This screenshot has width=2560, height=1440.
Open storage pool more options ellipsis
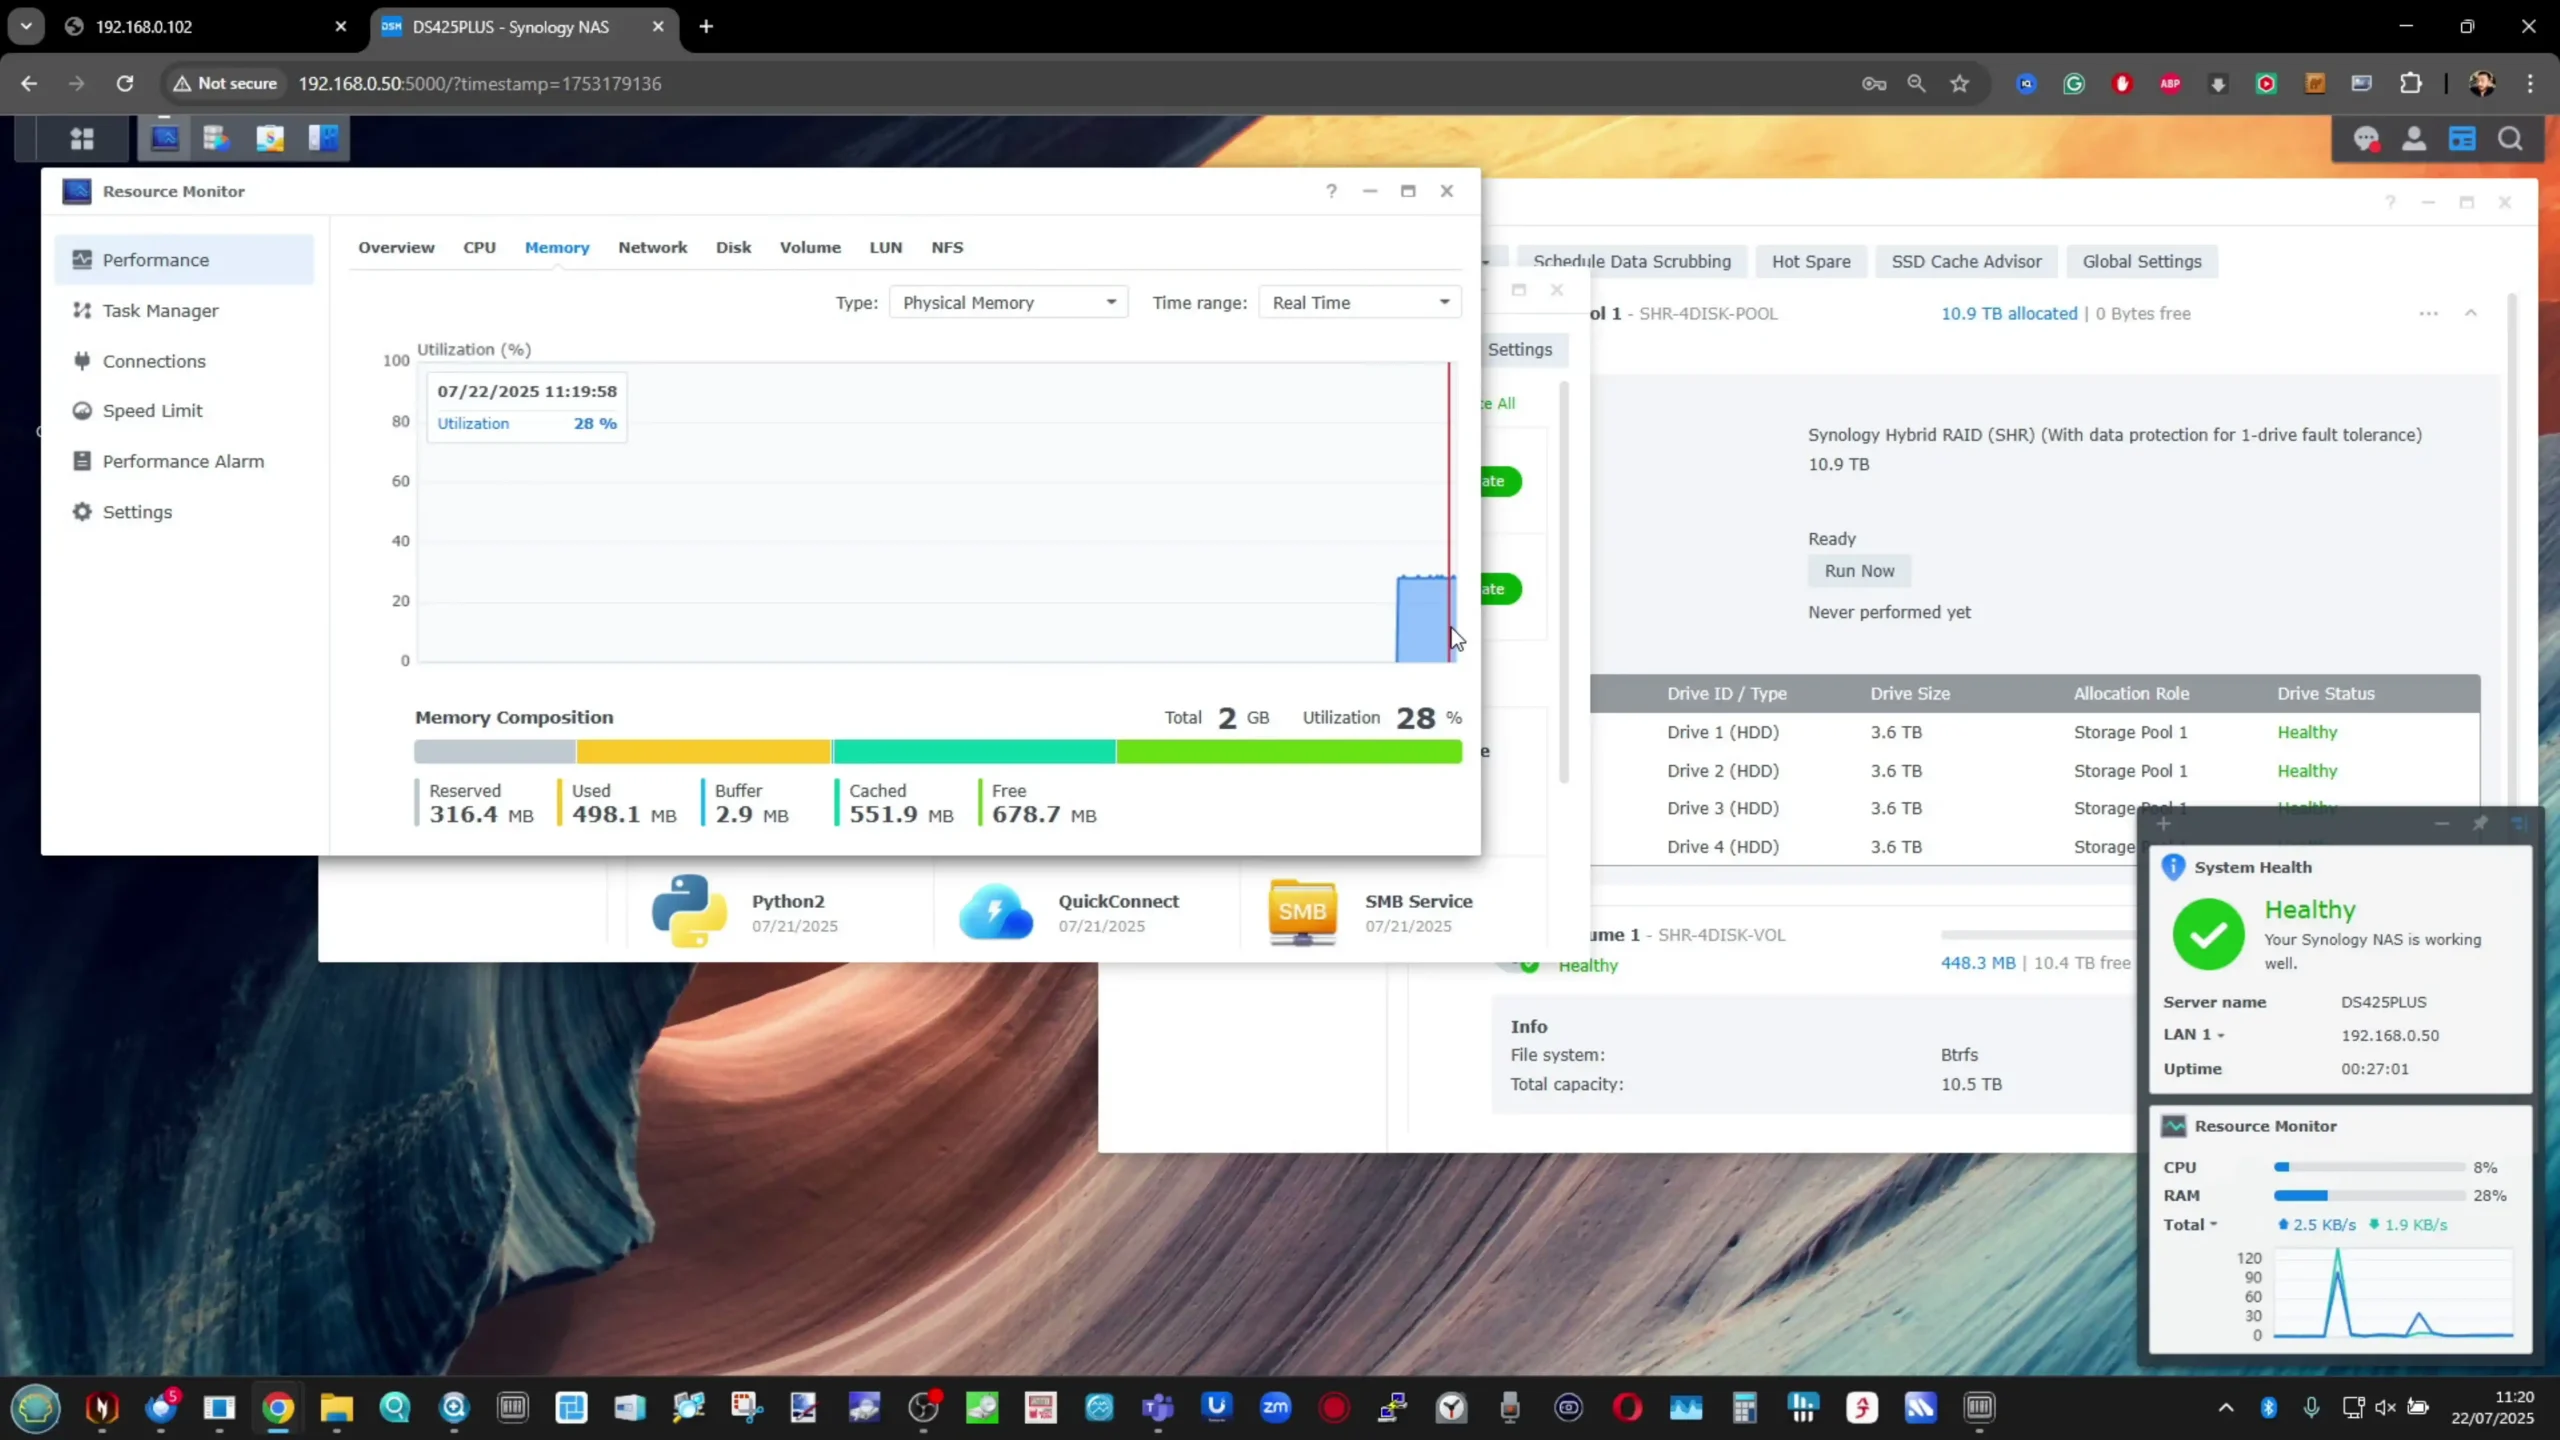click(2428, 314)
